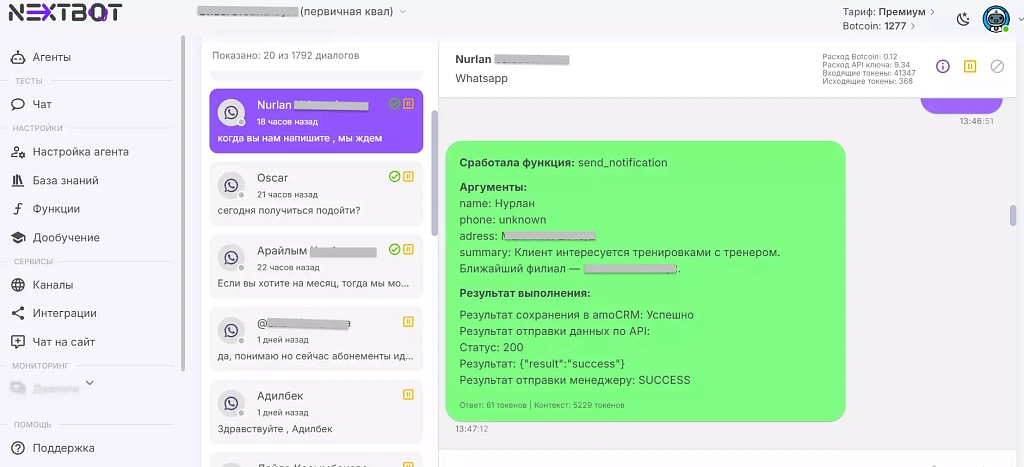Click the info icon in the chat header
The width and height of the screenshot is (1024, 467).
click(942, 66)
